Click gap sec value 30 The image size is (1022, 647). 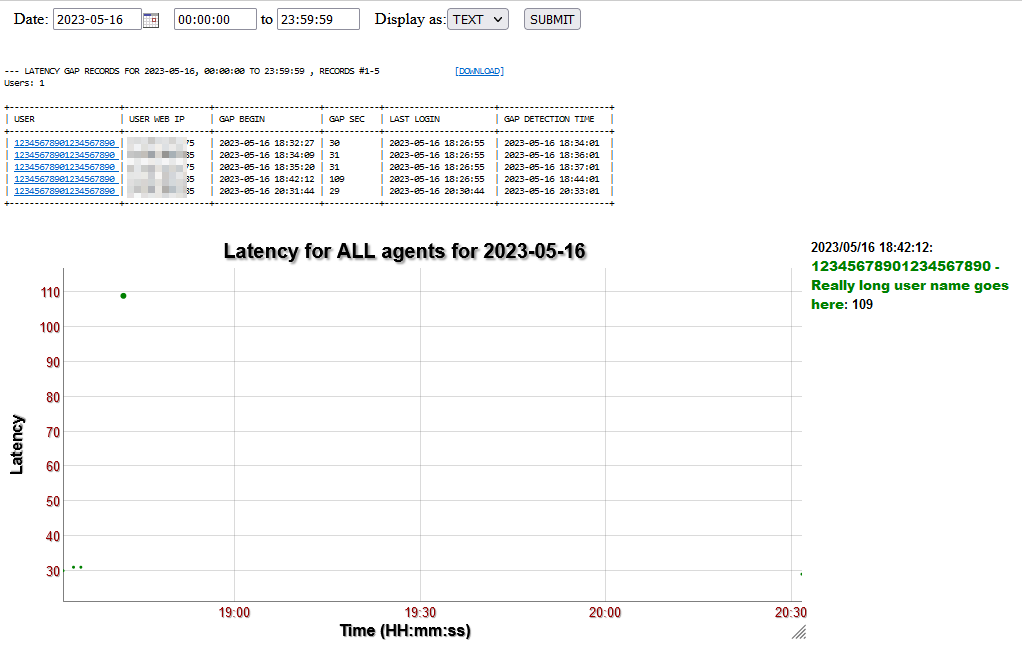334,143
